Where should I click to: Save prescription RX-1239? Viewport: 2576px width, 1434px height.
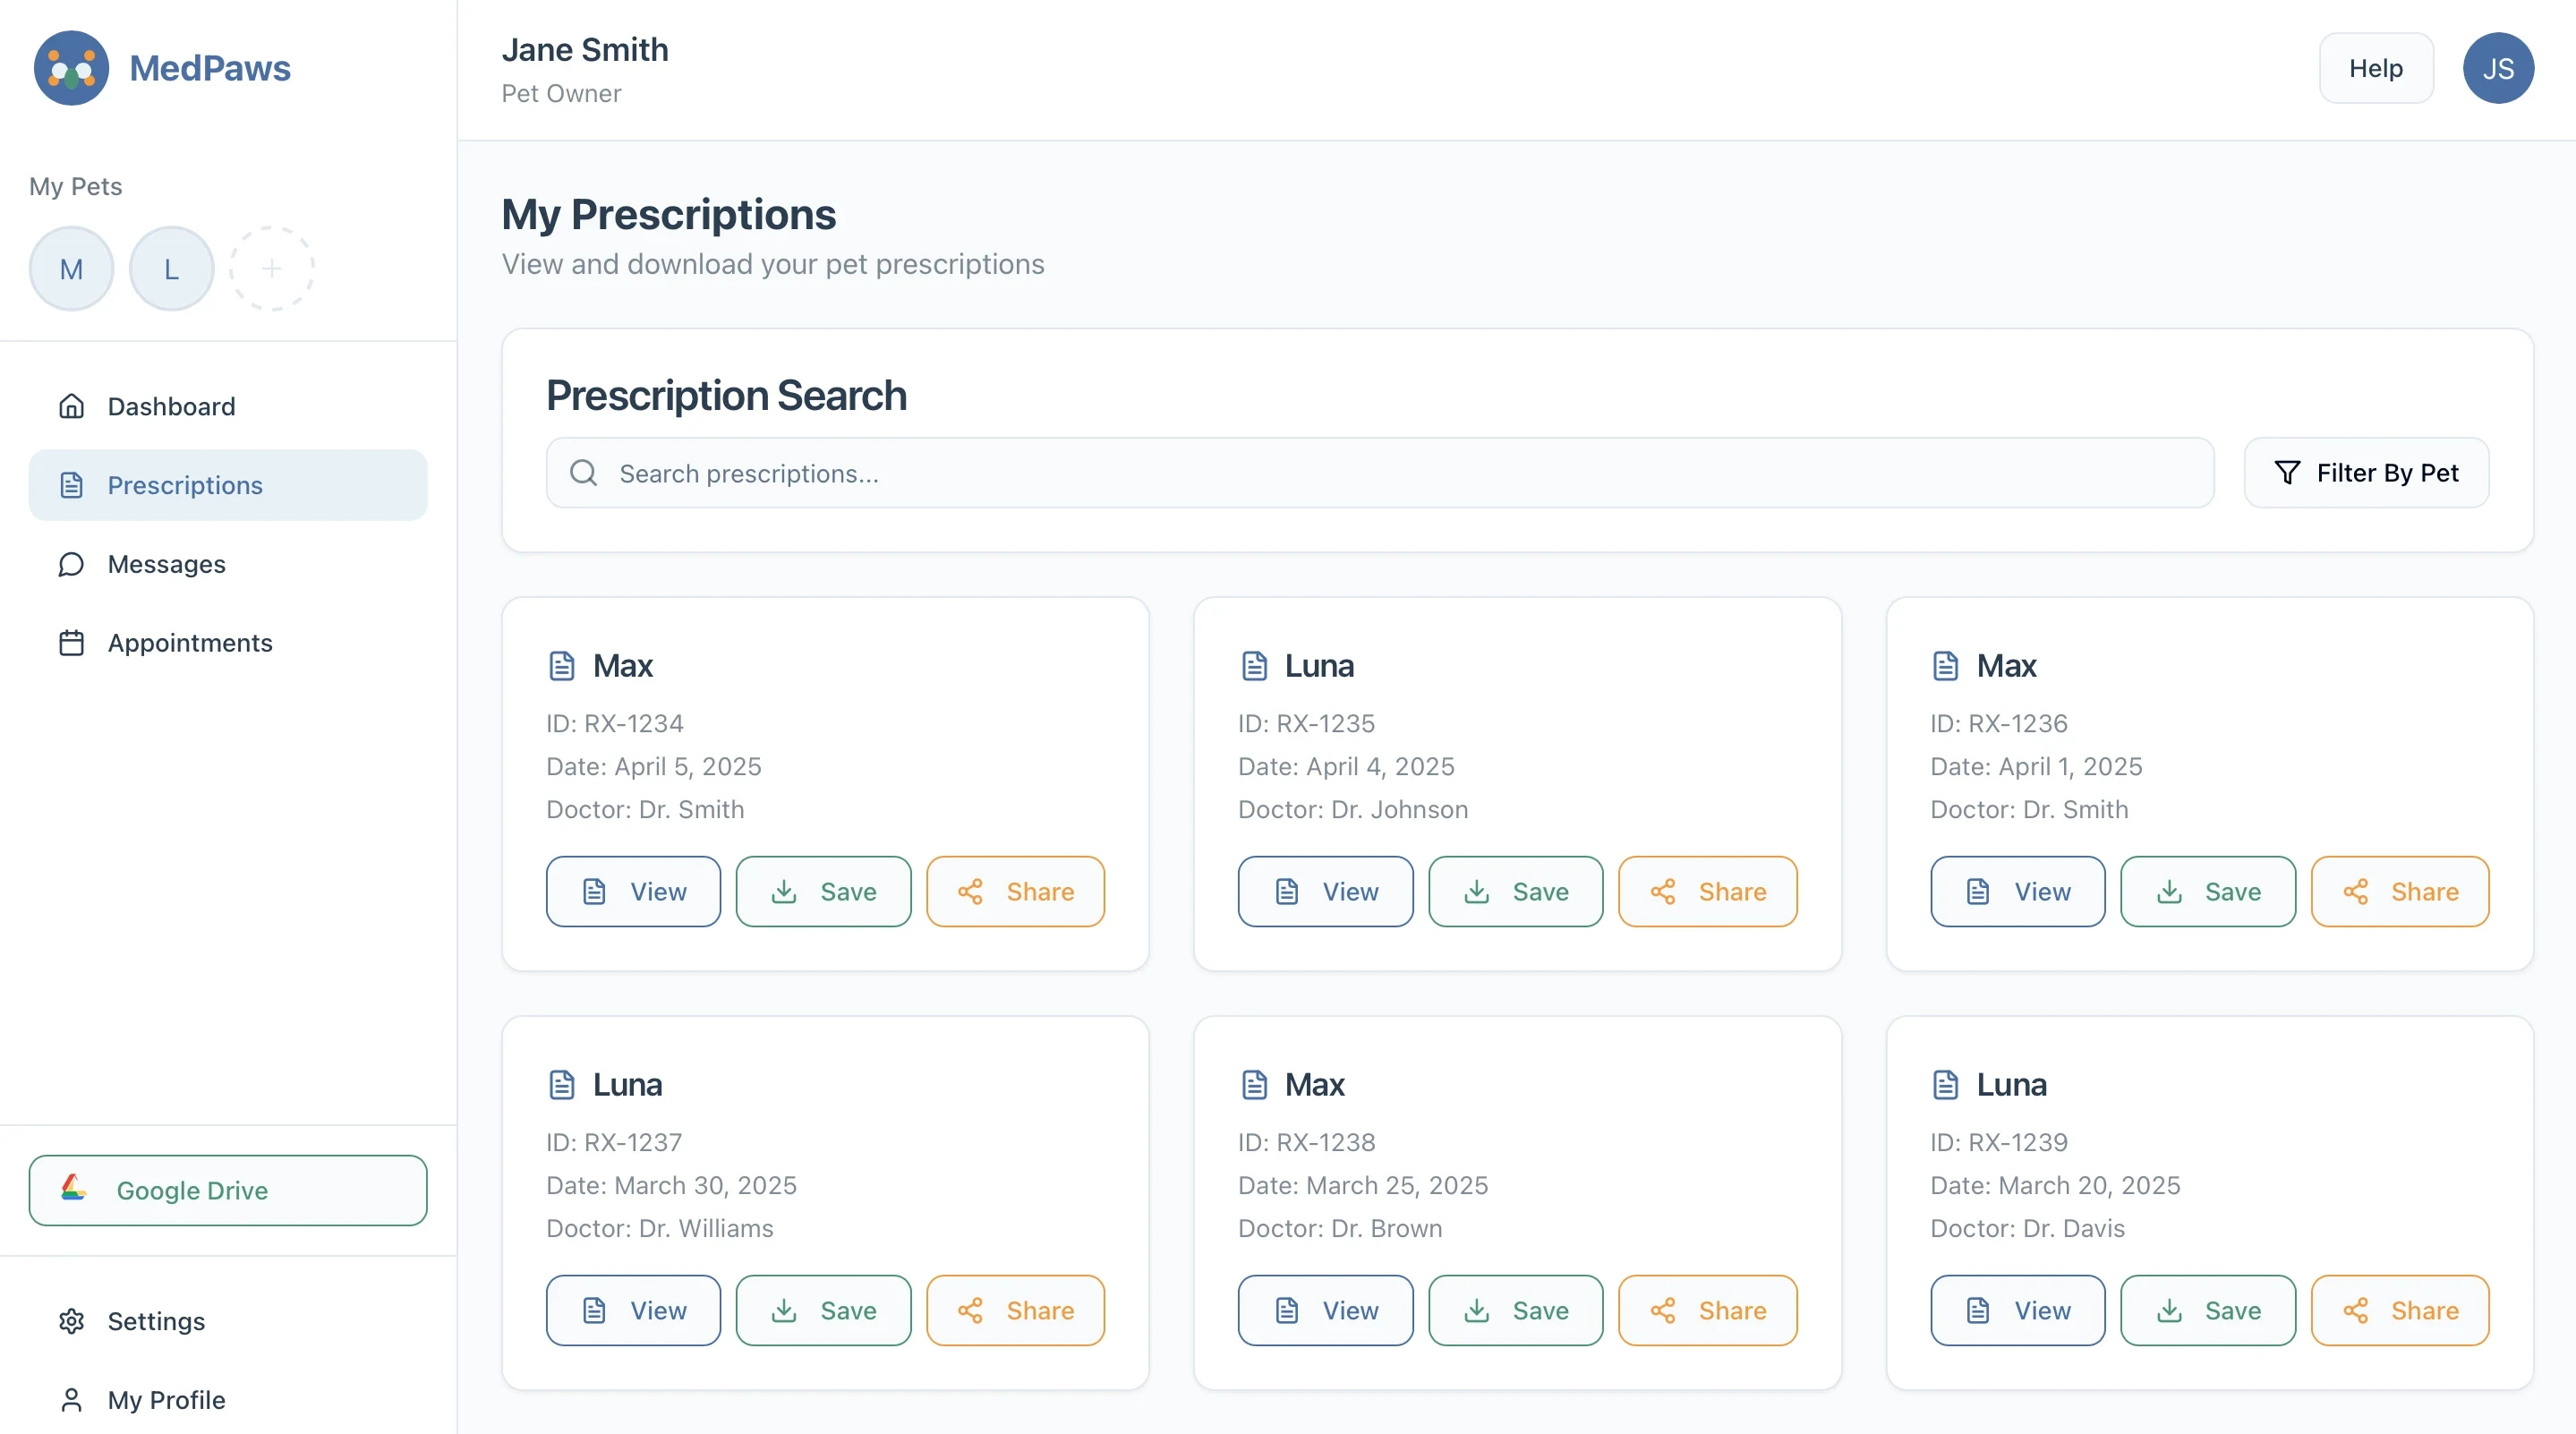2207,1310
